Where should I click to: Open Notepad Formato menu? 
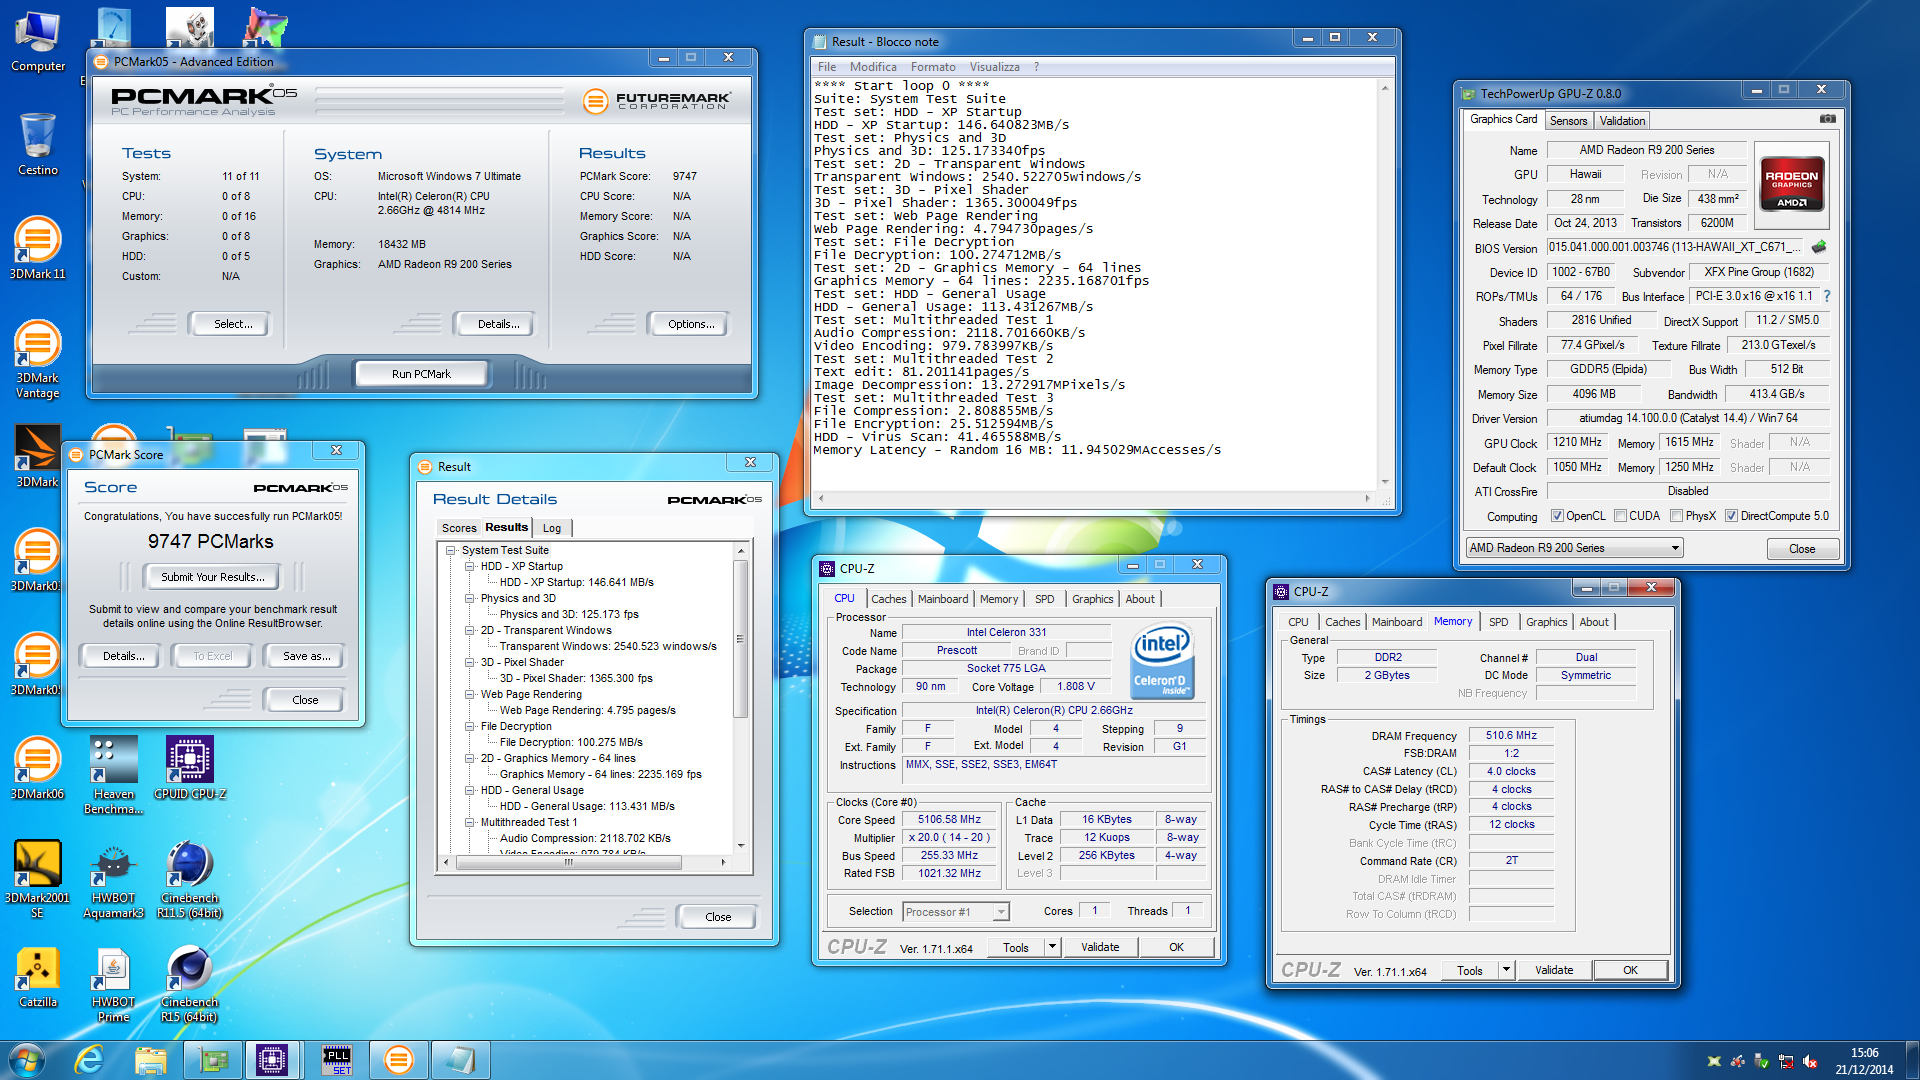(x=932, y=67)
